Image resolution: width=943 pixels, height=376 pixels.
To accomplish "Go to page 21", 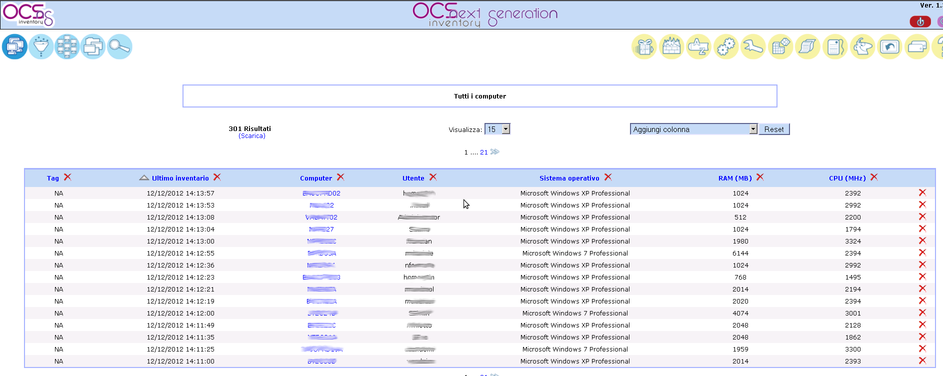I will 484,152.
